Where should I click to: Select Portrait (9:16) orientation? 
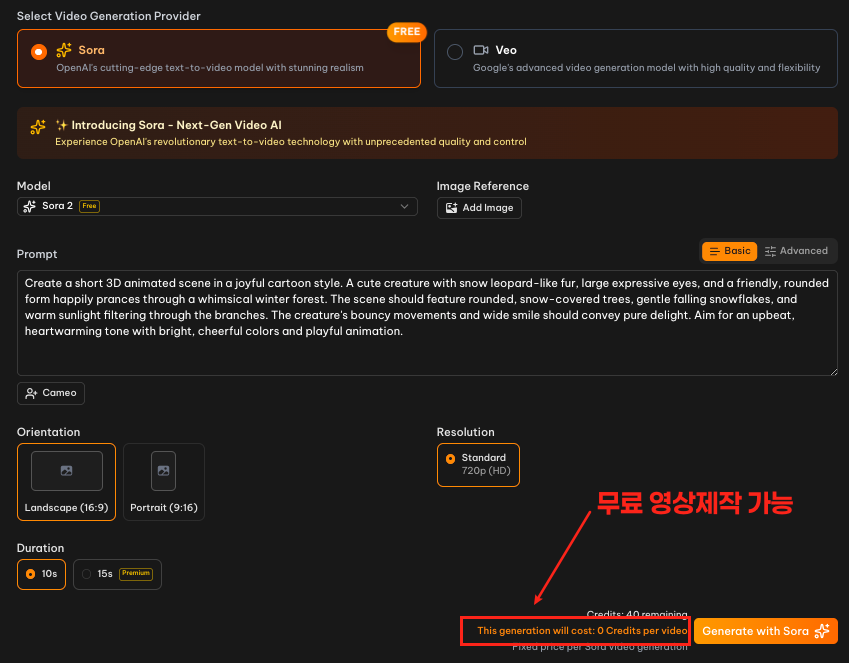[x=164, y=482]
